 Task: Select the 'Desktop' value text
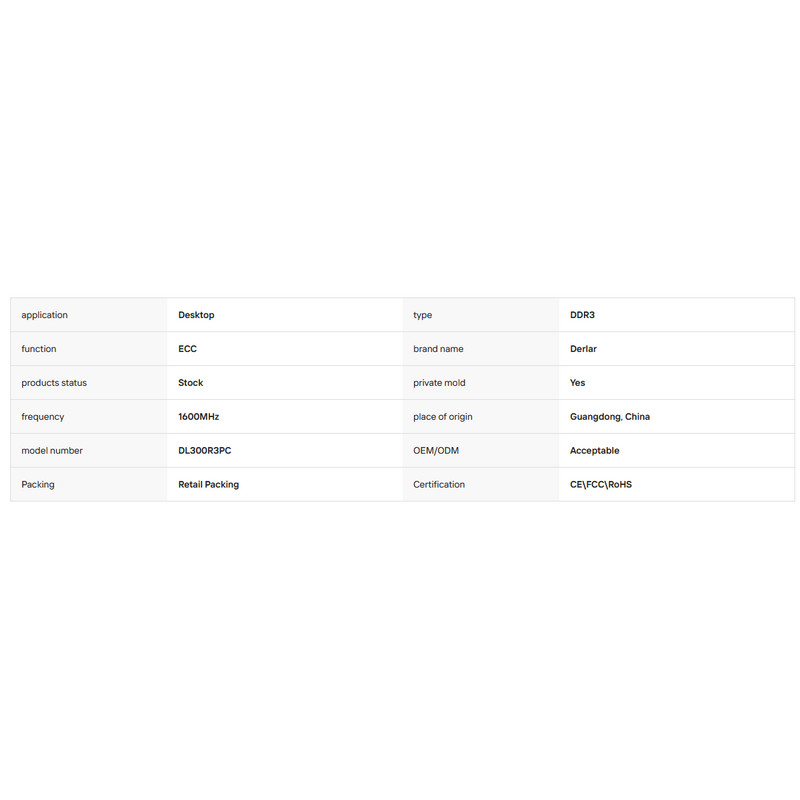(x=196, y=315)
